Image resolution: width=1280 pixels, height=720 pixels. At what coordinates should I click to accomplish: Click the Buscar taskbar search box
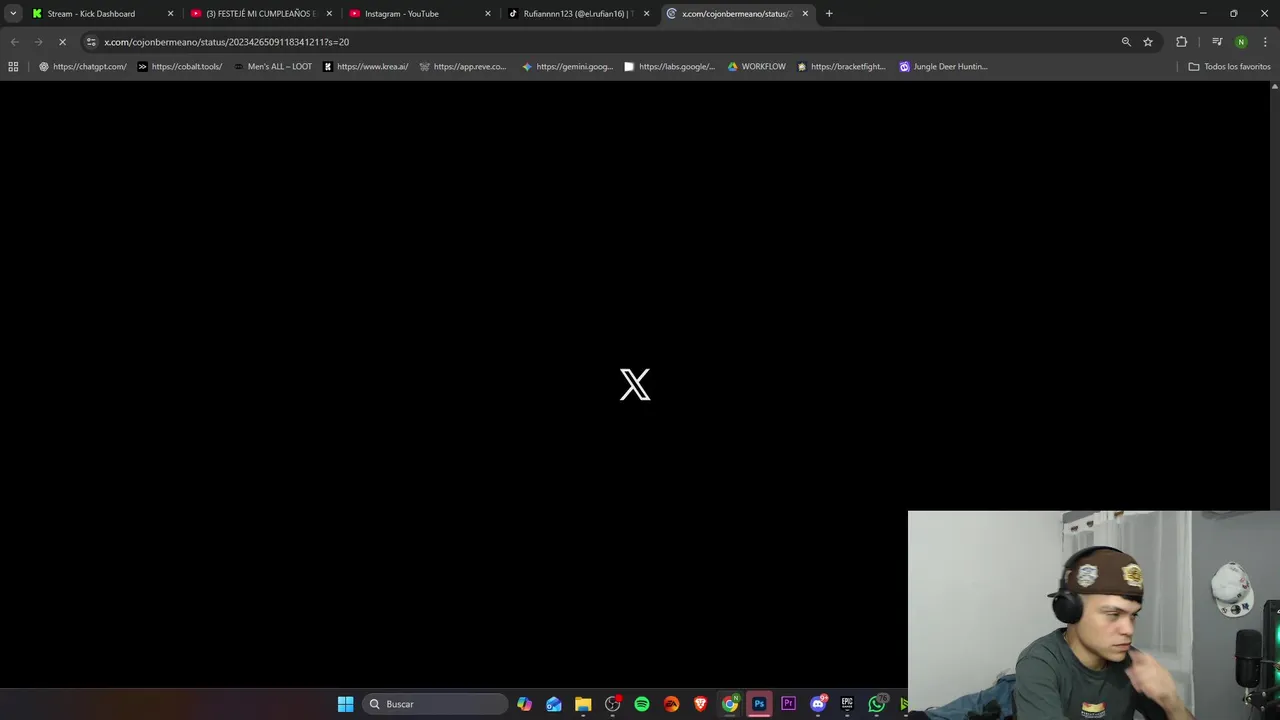pos(434,704)
